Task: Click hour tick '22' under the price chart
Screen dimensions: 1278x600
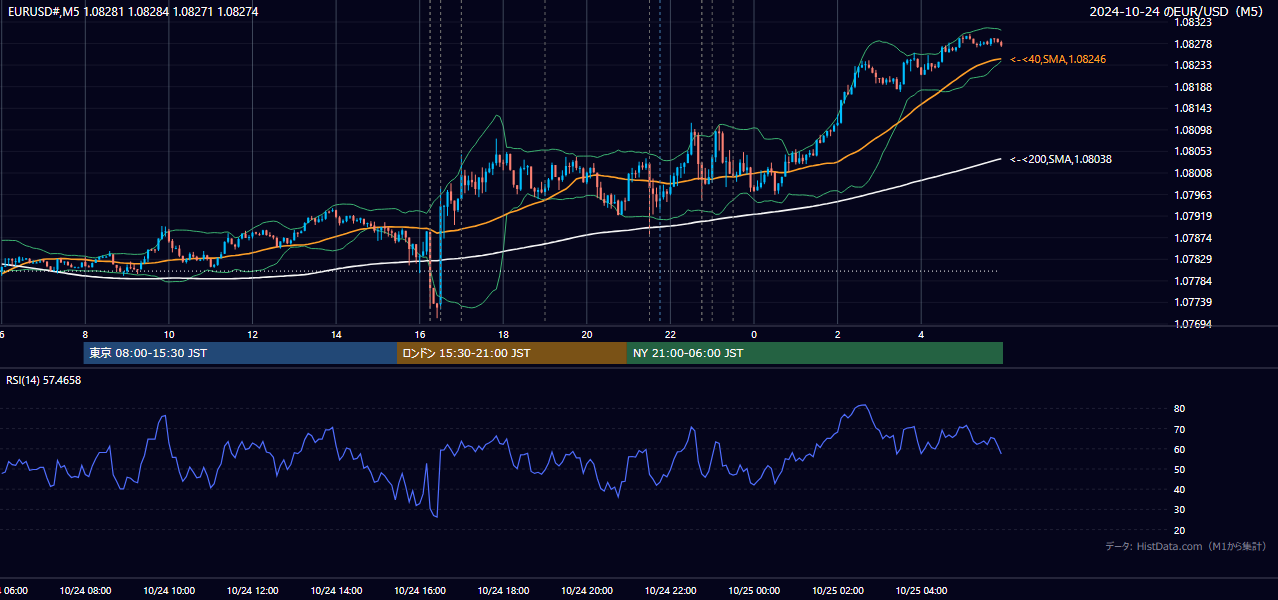Action: (670, 334)
